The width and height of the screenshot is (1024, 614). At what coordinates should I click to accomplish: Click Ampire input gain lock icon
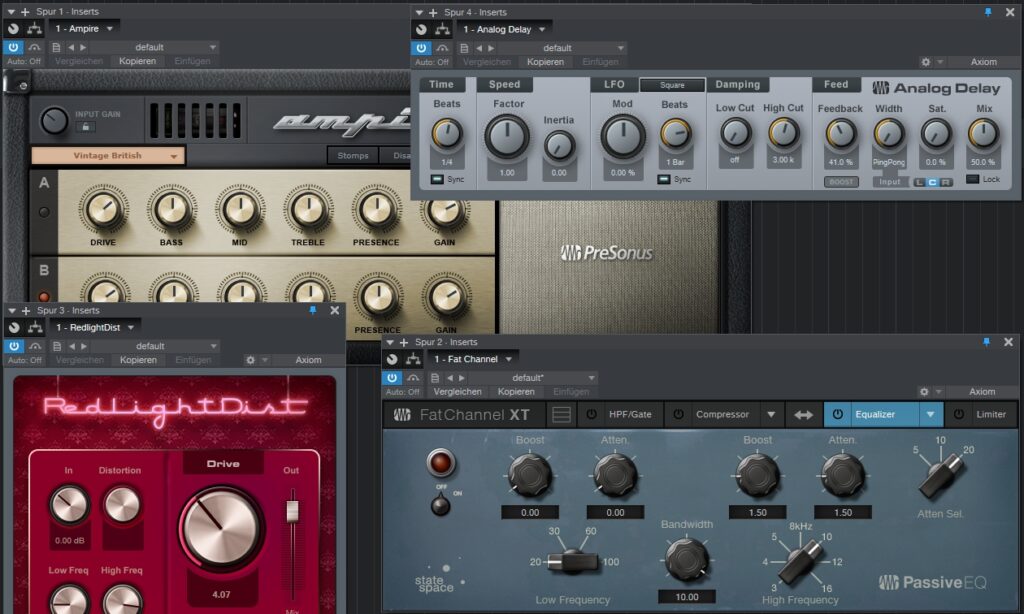86,127
